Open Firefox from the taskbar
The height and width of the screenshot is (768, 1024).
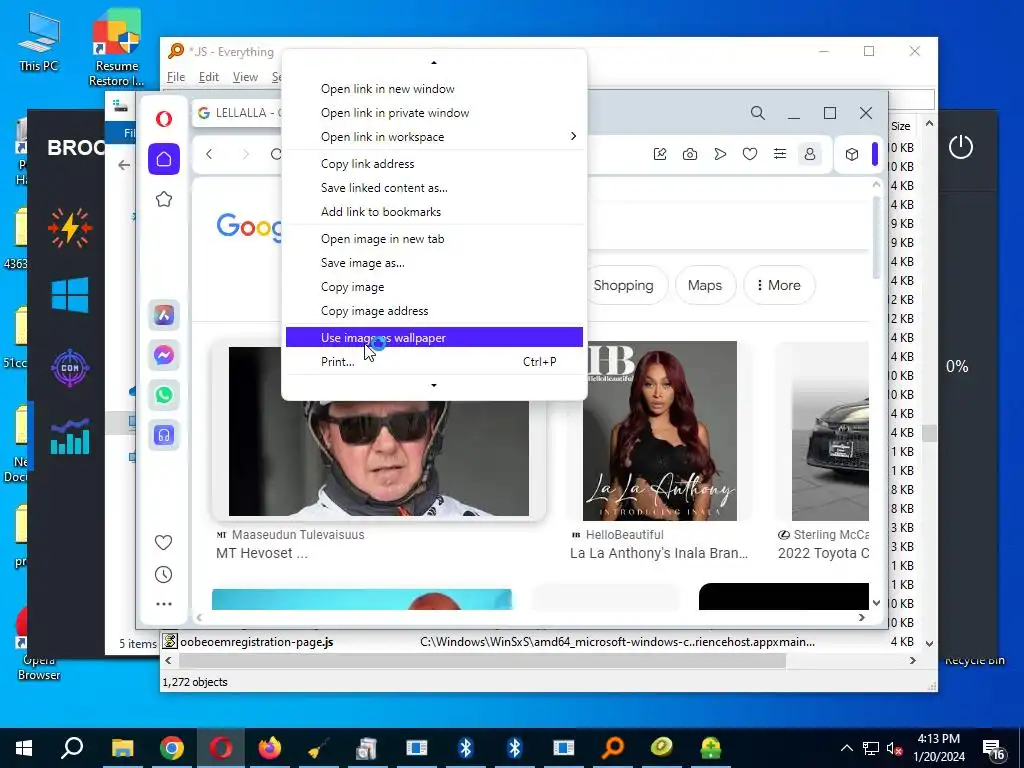tap(270, 748)
